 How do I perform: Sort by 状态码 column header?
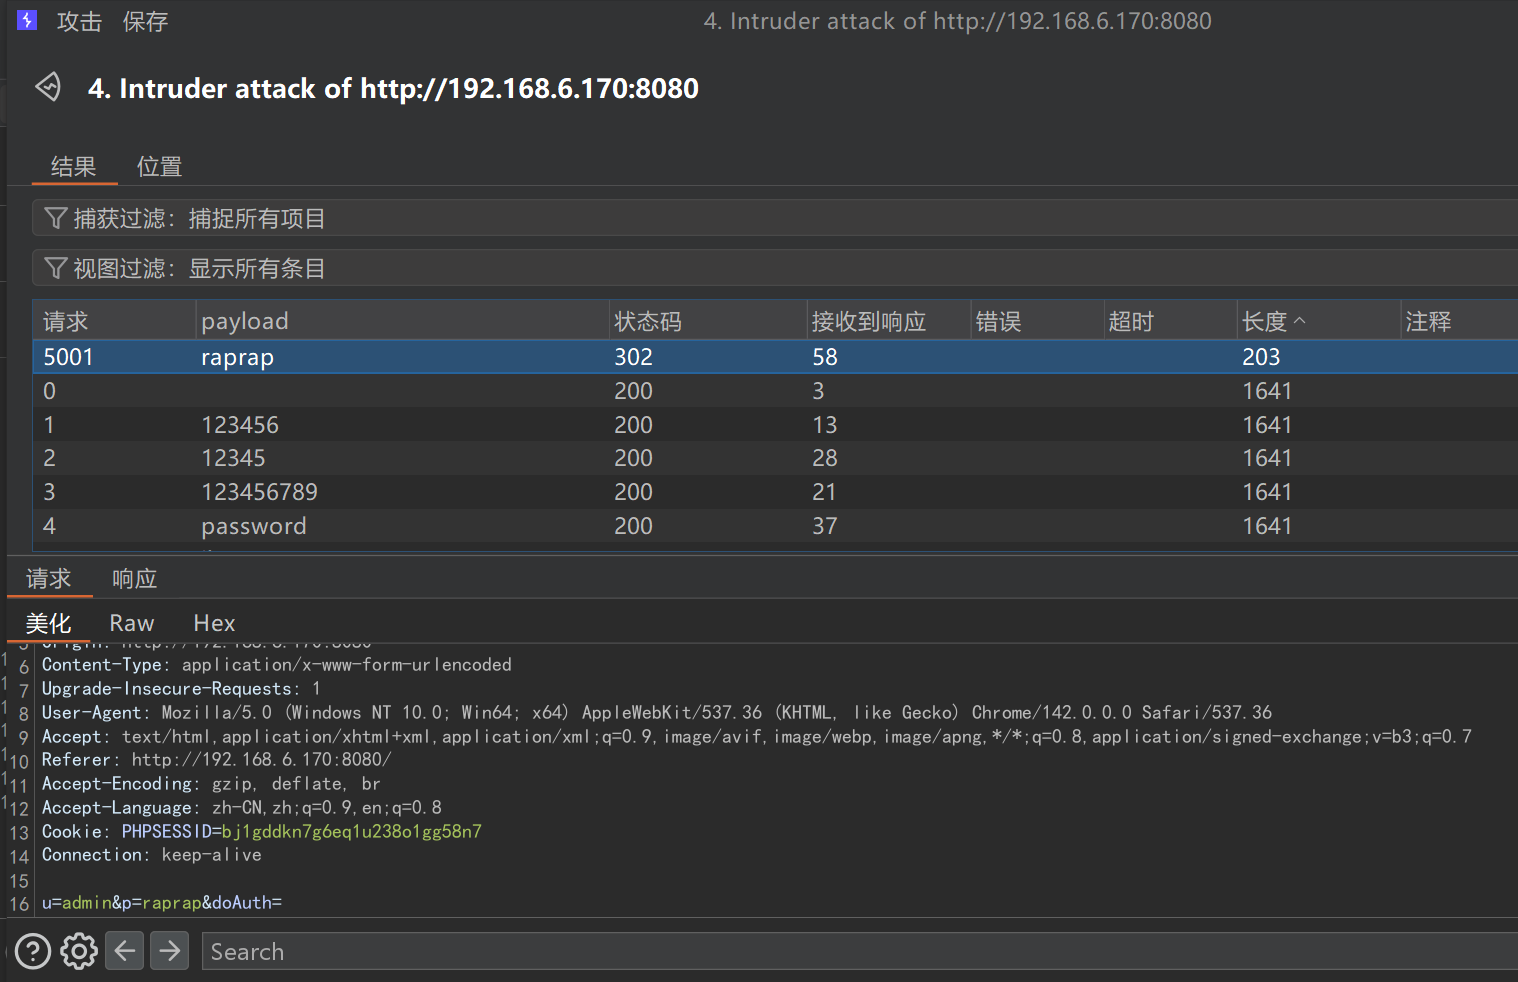[648, 321]
